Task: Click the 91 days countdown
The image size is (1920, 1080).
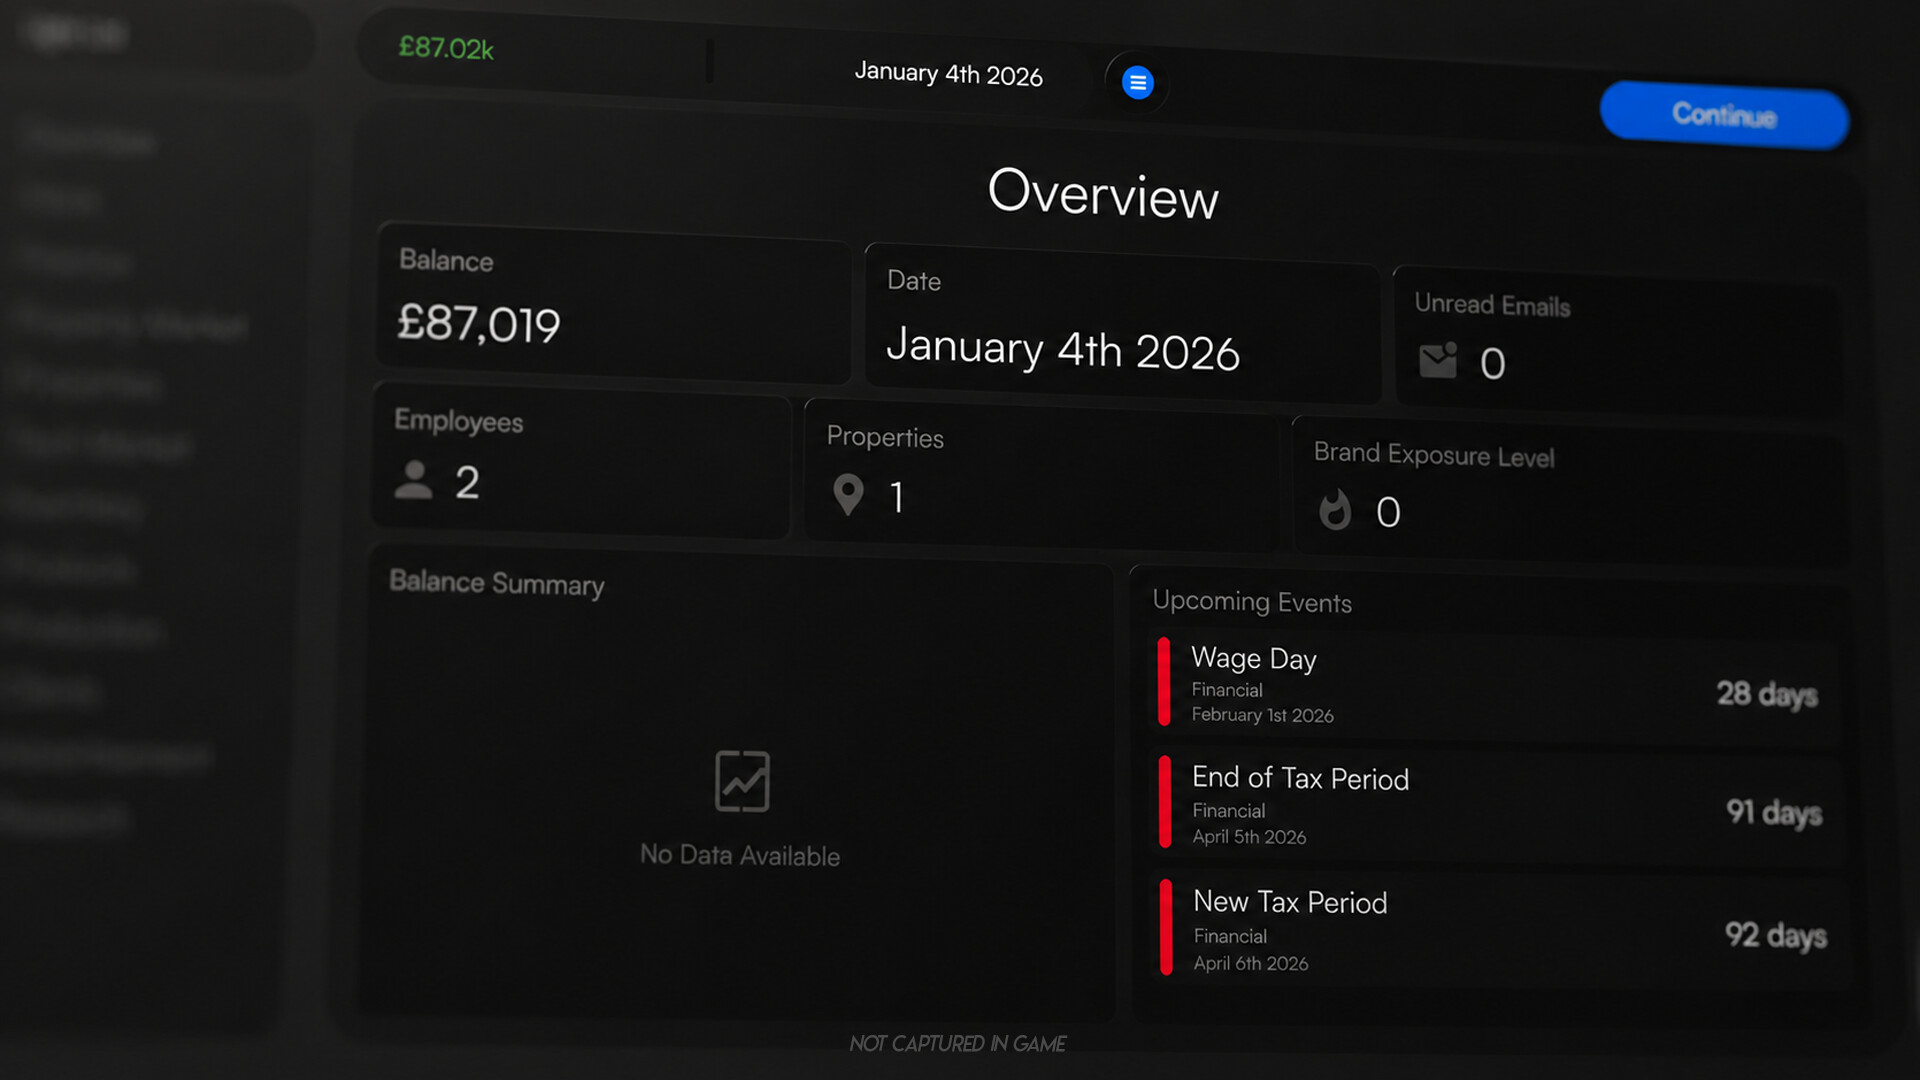Action: 1774,813
